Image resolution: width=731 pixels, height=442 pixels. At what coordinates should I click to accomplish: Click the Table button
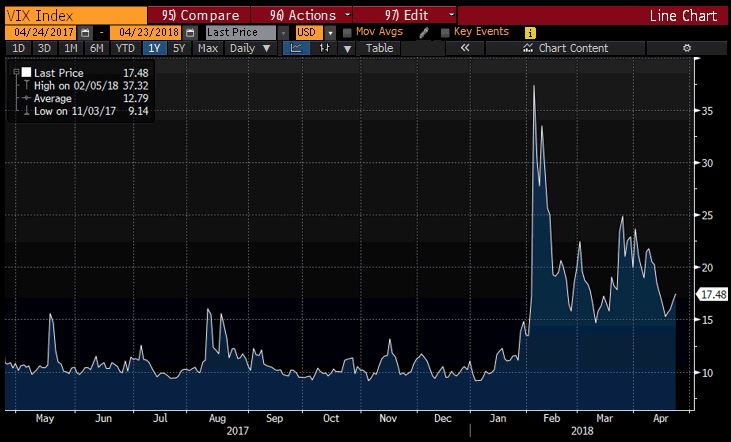click(x=379, y=48)
